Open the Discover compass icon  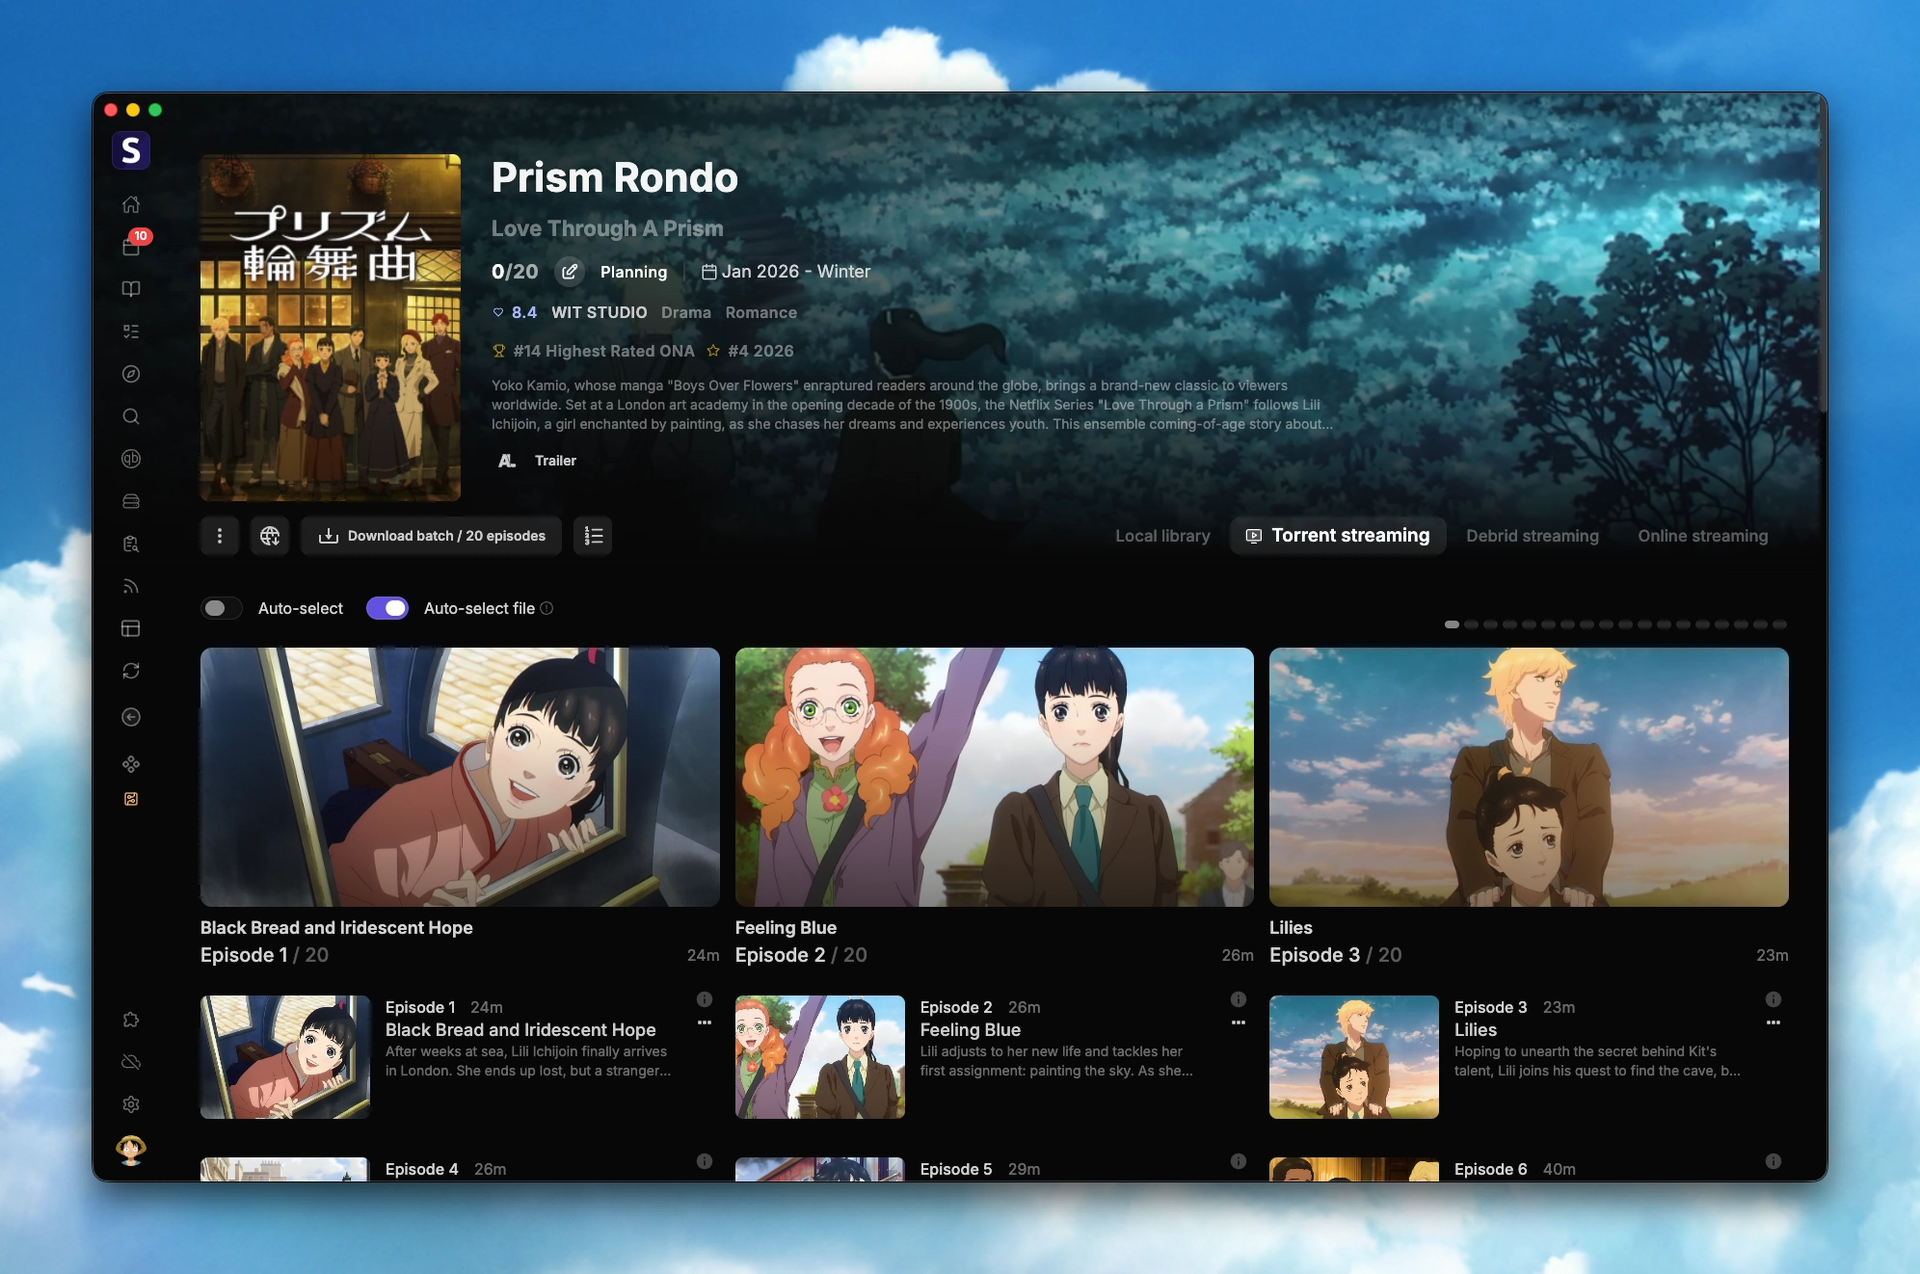pos(131,374)
